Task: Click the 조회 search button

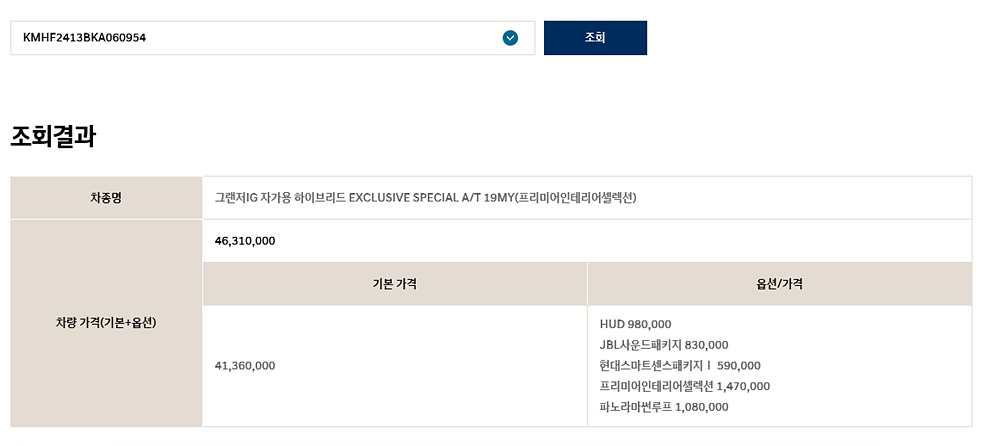Action: coord(595,38)
